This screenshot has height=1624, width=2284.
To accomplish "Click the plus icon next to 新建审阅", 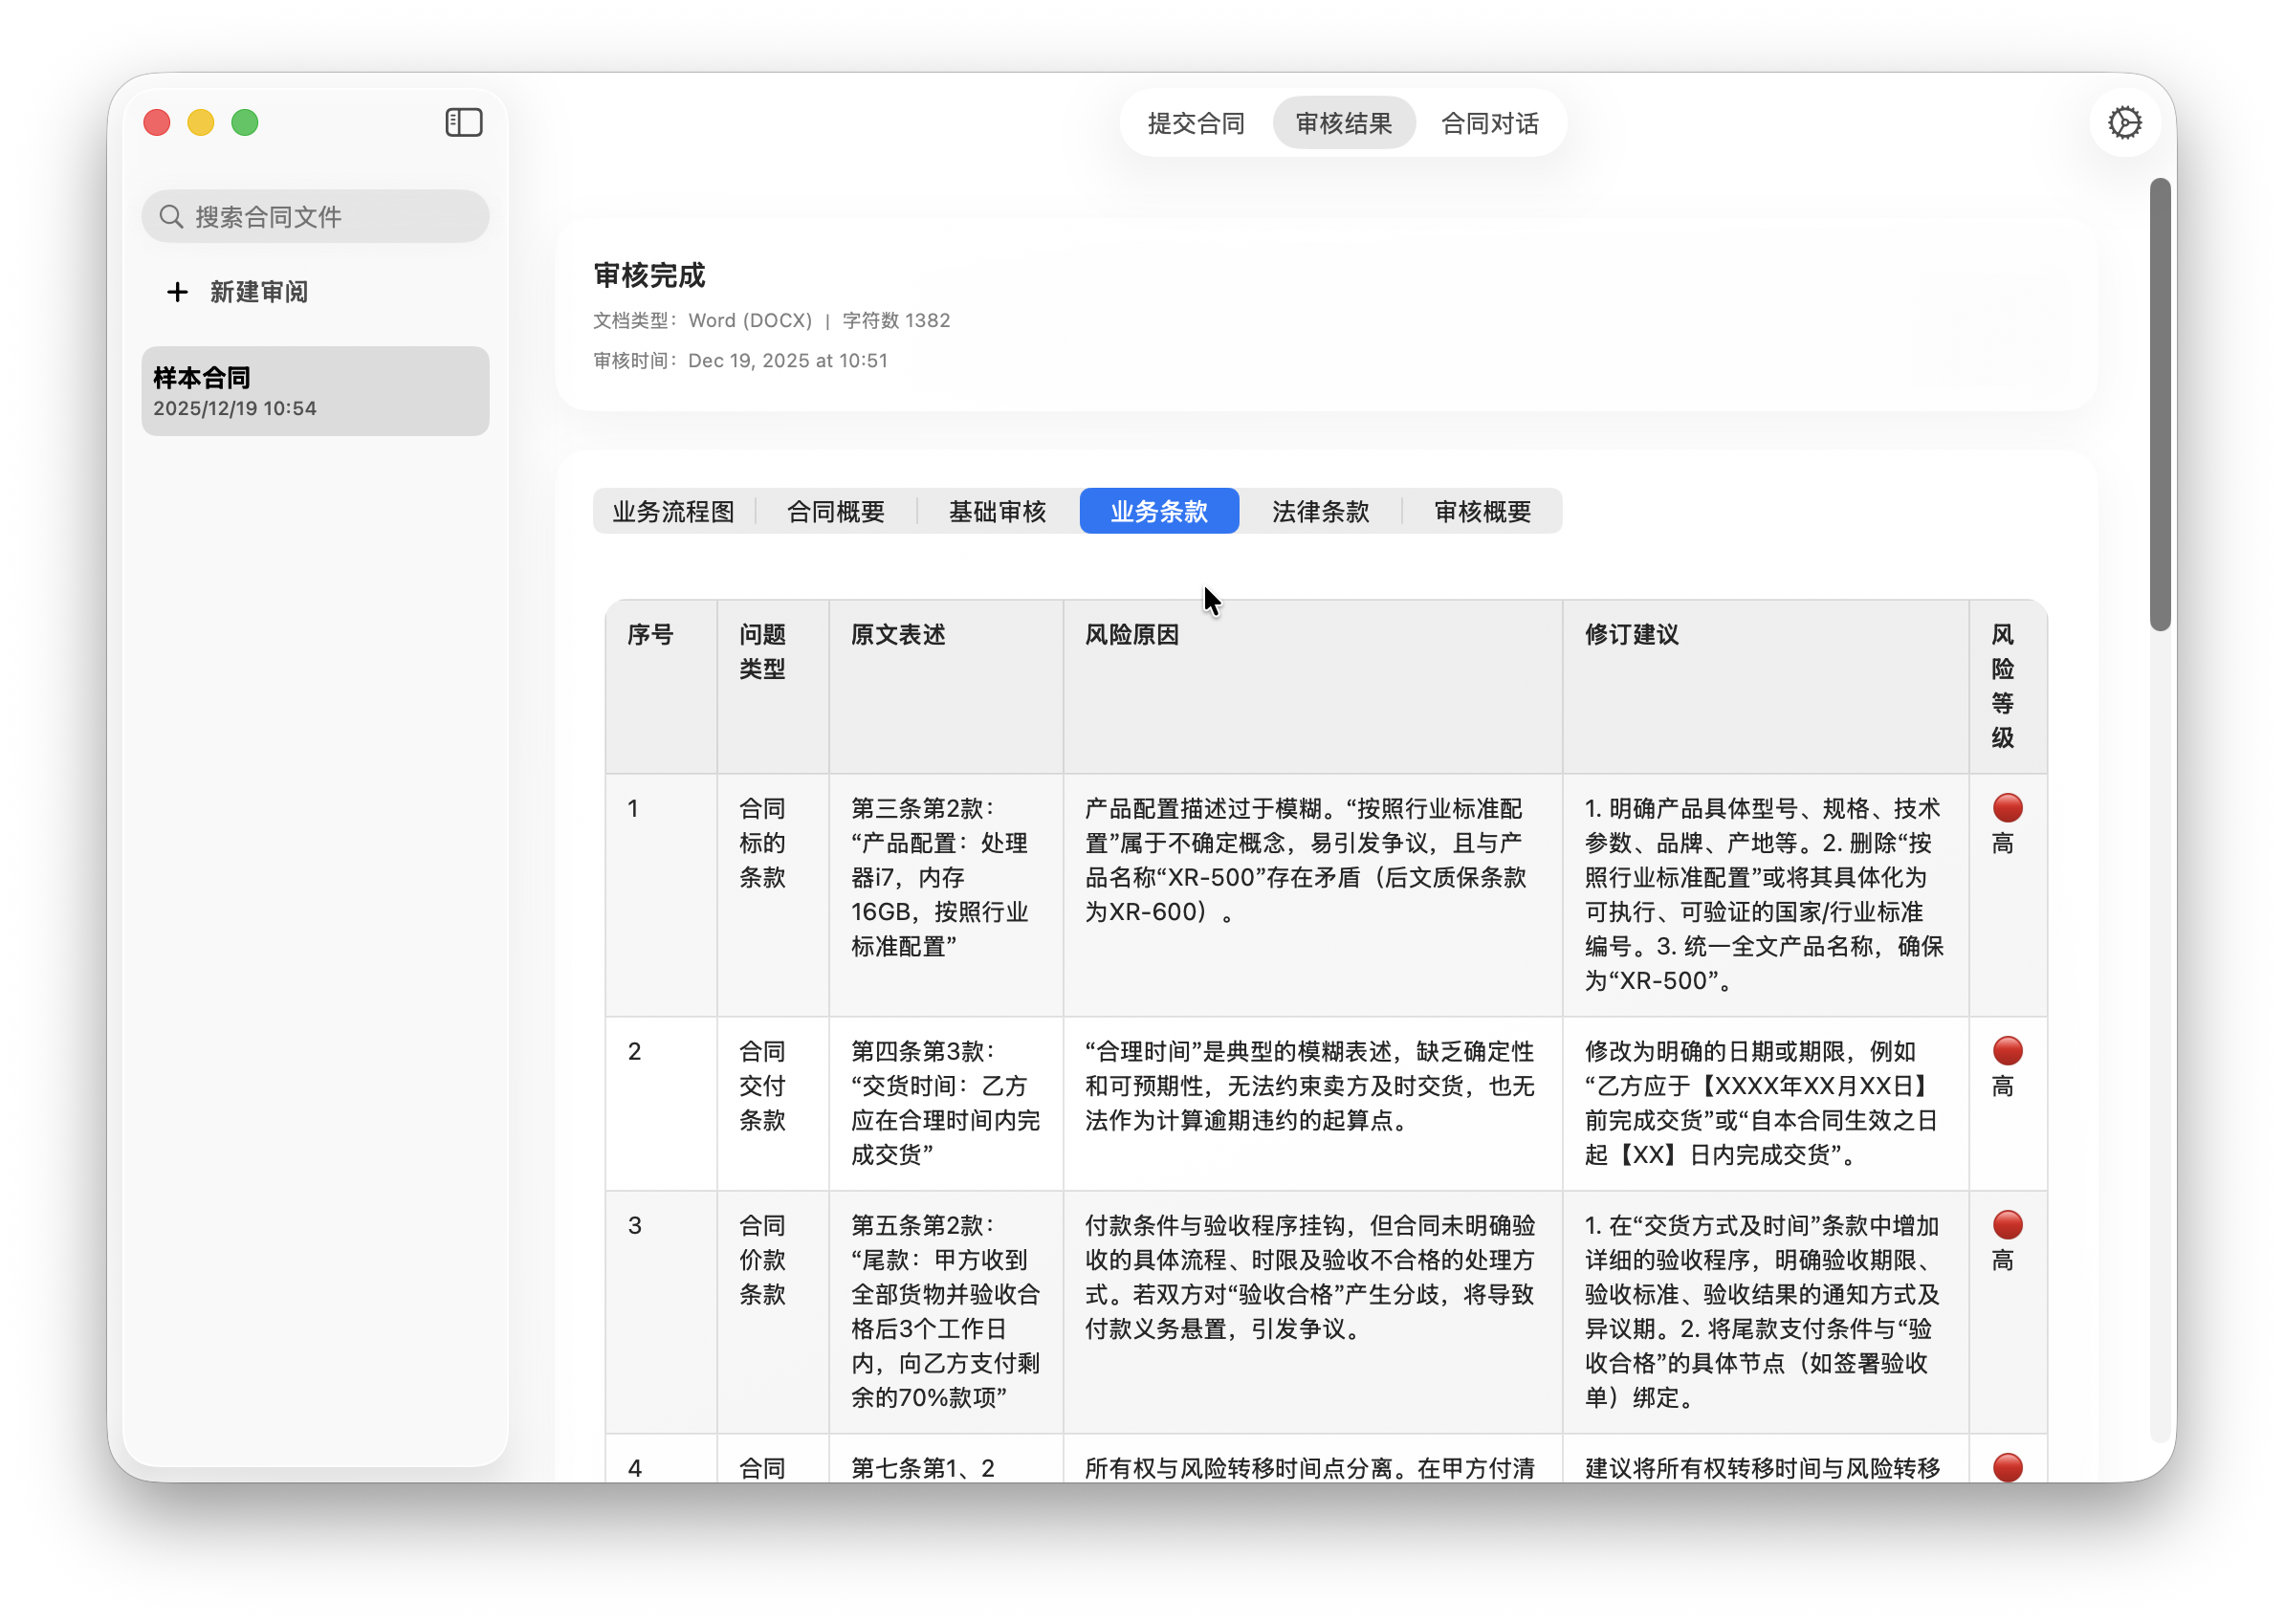I will click(x=177, y=292).
